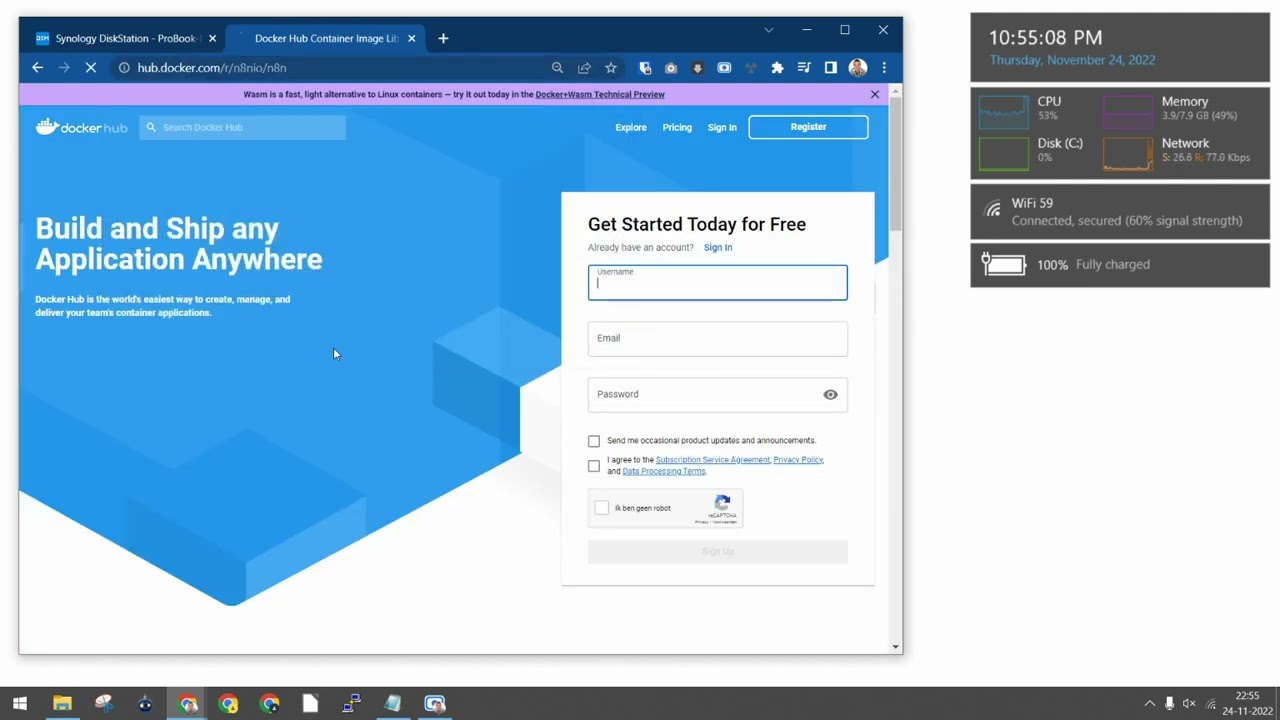Click the forward navigation arrow in Chrome

tap(64, 67)
